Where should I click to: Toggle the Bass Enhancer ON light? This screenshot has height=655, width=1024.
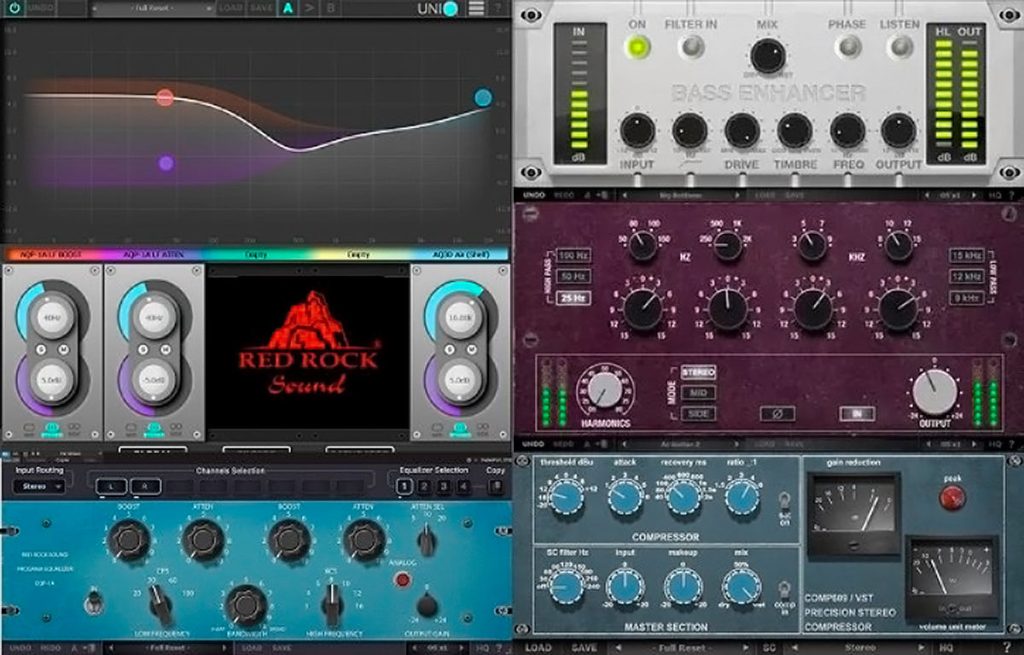pos(637,47)
